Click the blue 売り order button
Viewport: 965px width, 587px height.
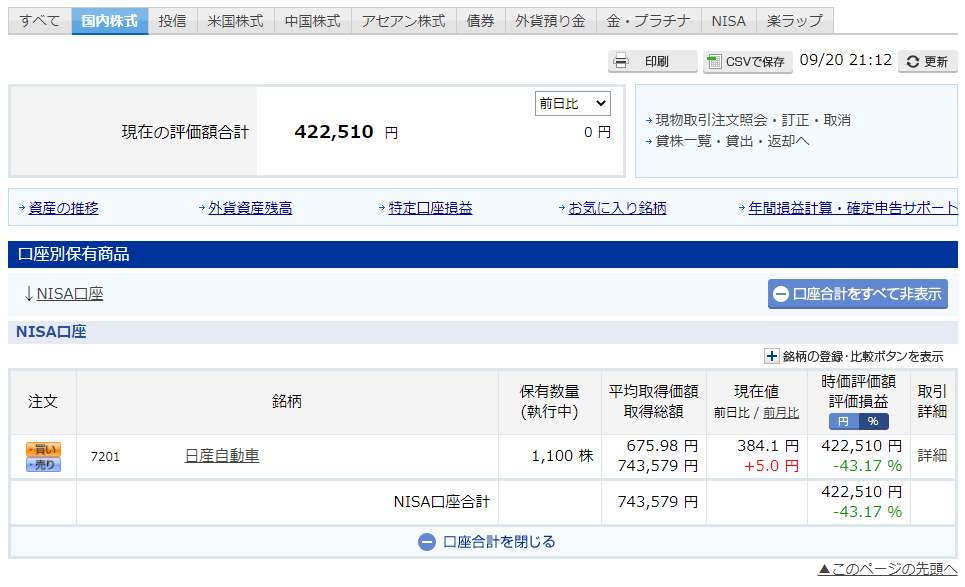43,465
